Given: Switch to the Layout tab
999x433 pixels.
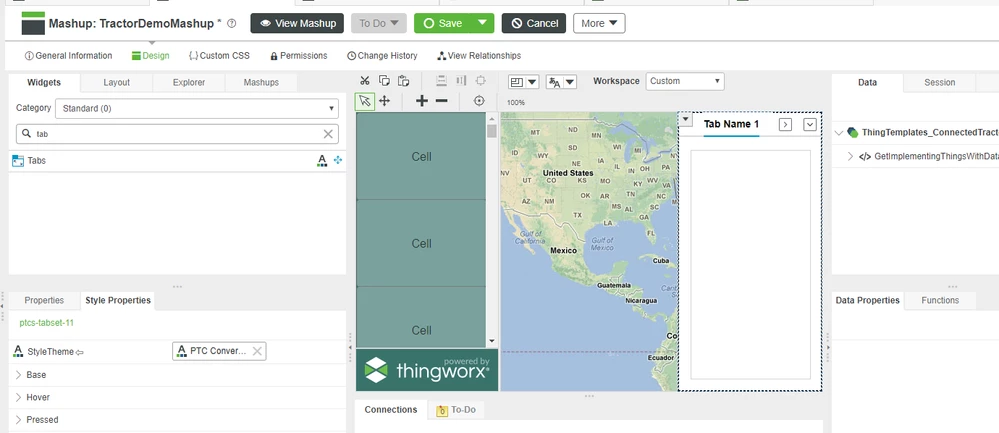Looking at the screenshot, I should tap(117, 82).
